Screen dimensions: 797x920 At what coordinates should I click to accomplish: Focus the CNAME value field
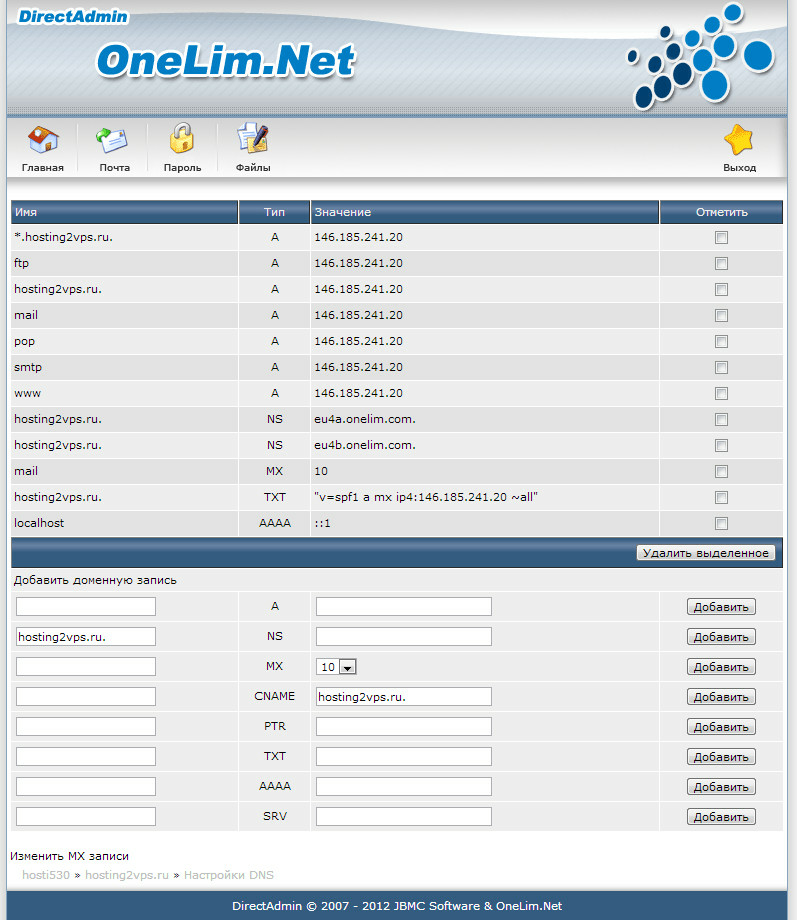pos(404,696)
